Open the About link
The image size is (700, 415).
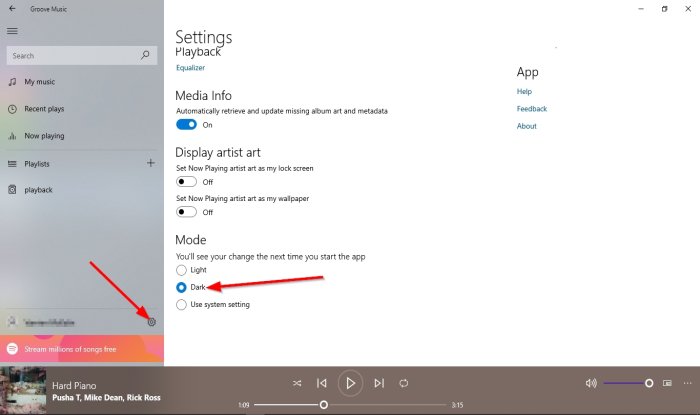coord(527,126)
